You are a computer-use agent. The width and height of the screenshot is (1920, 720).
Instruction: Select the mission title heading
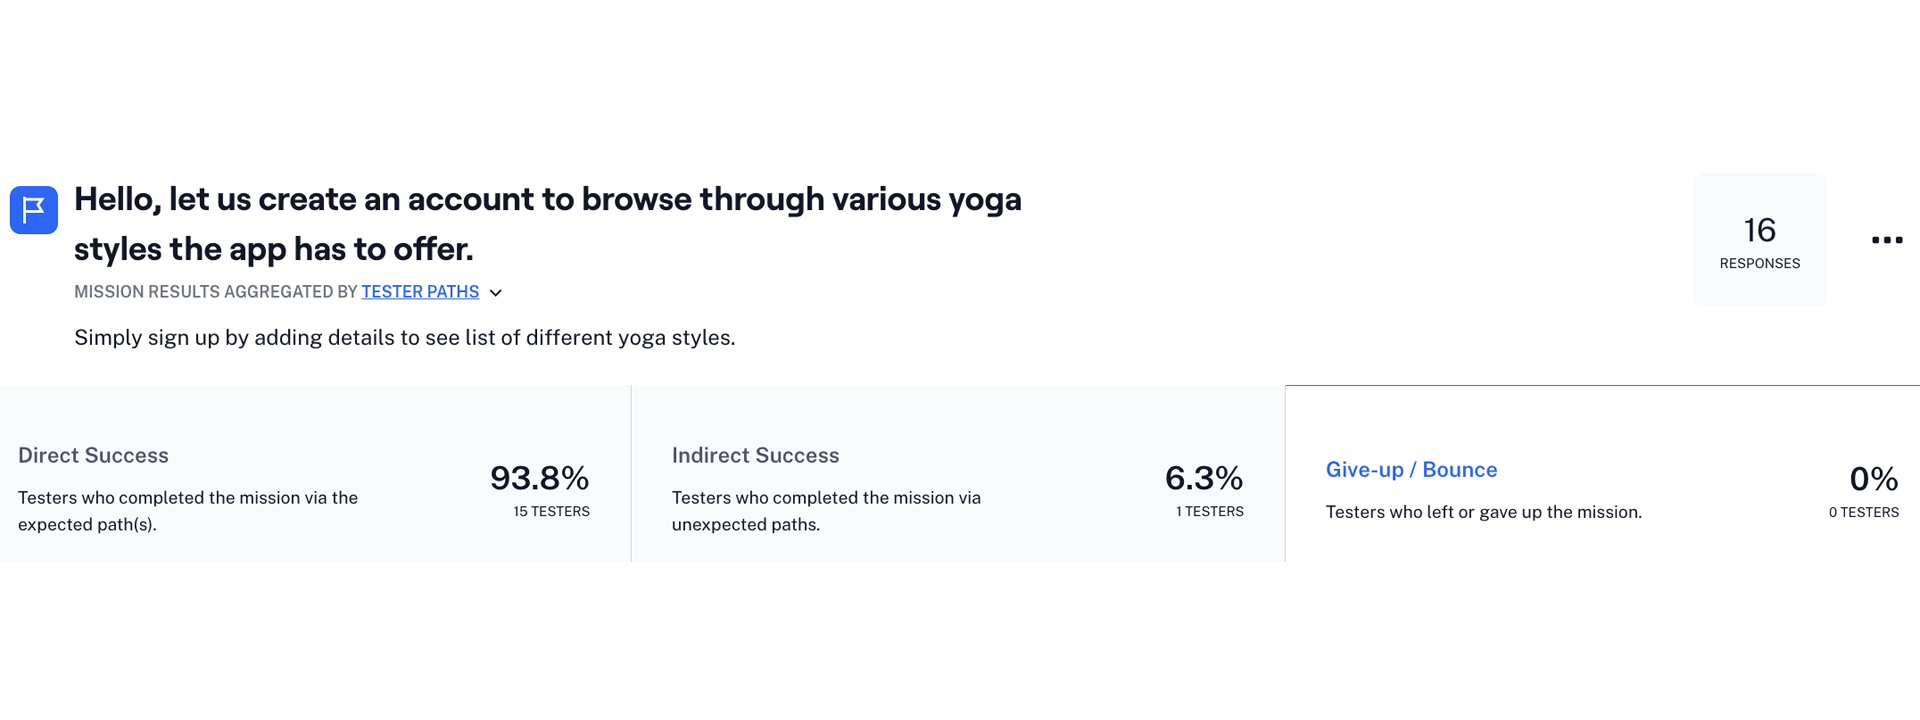(548, 224)
